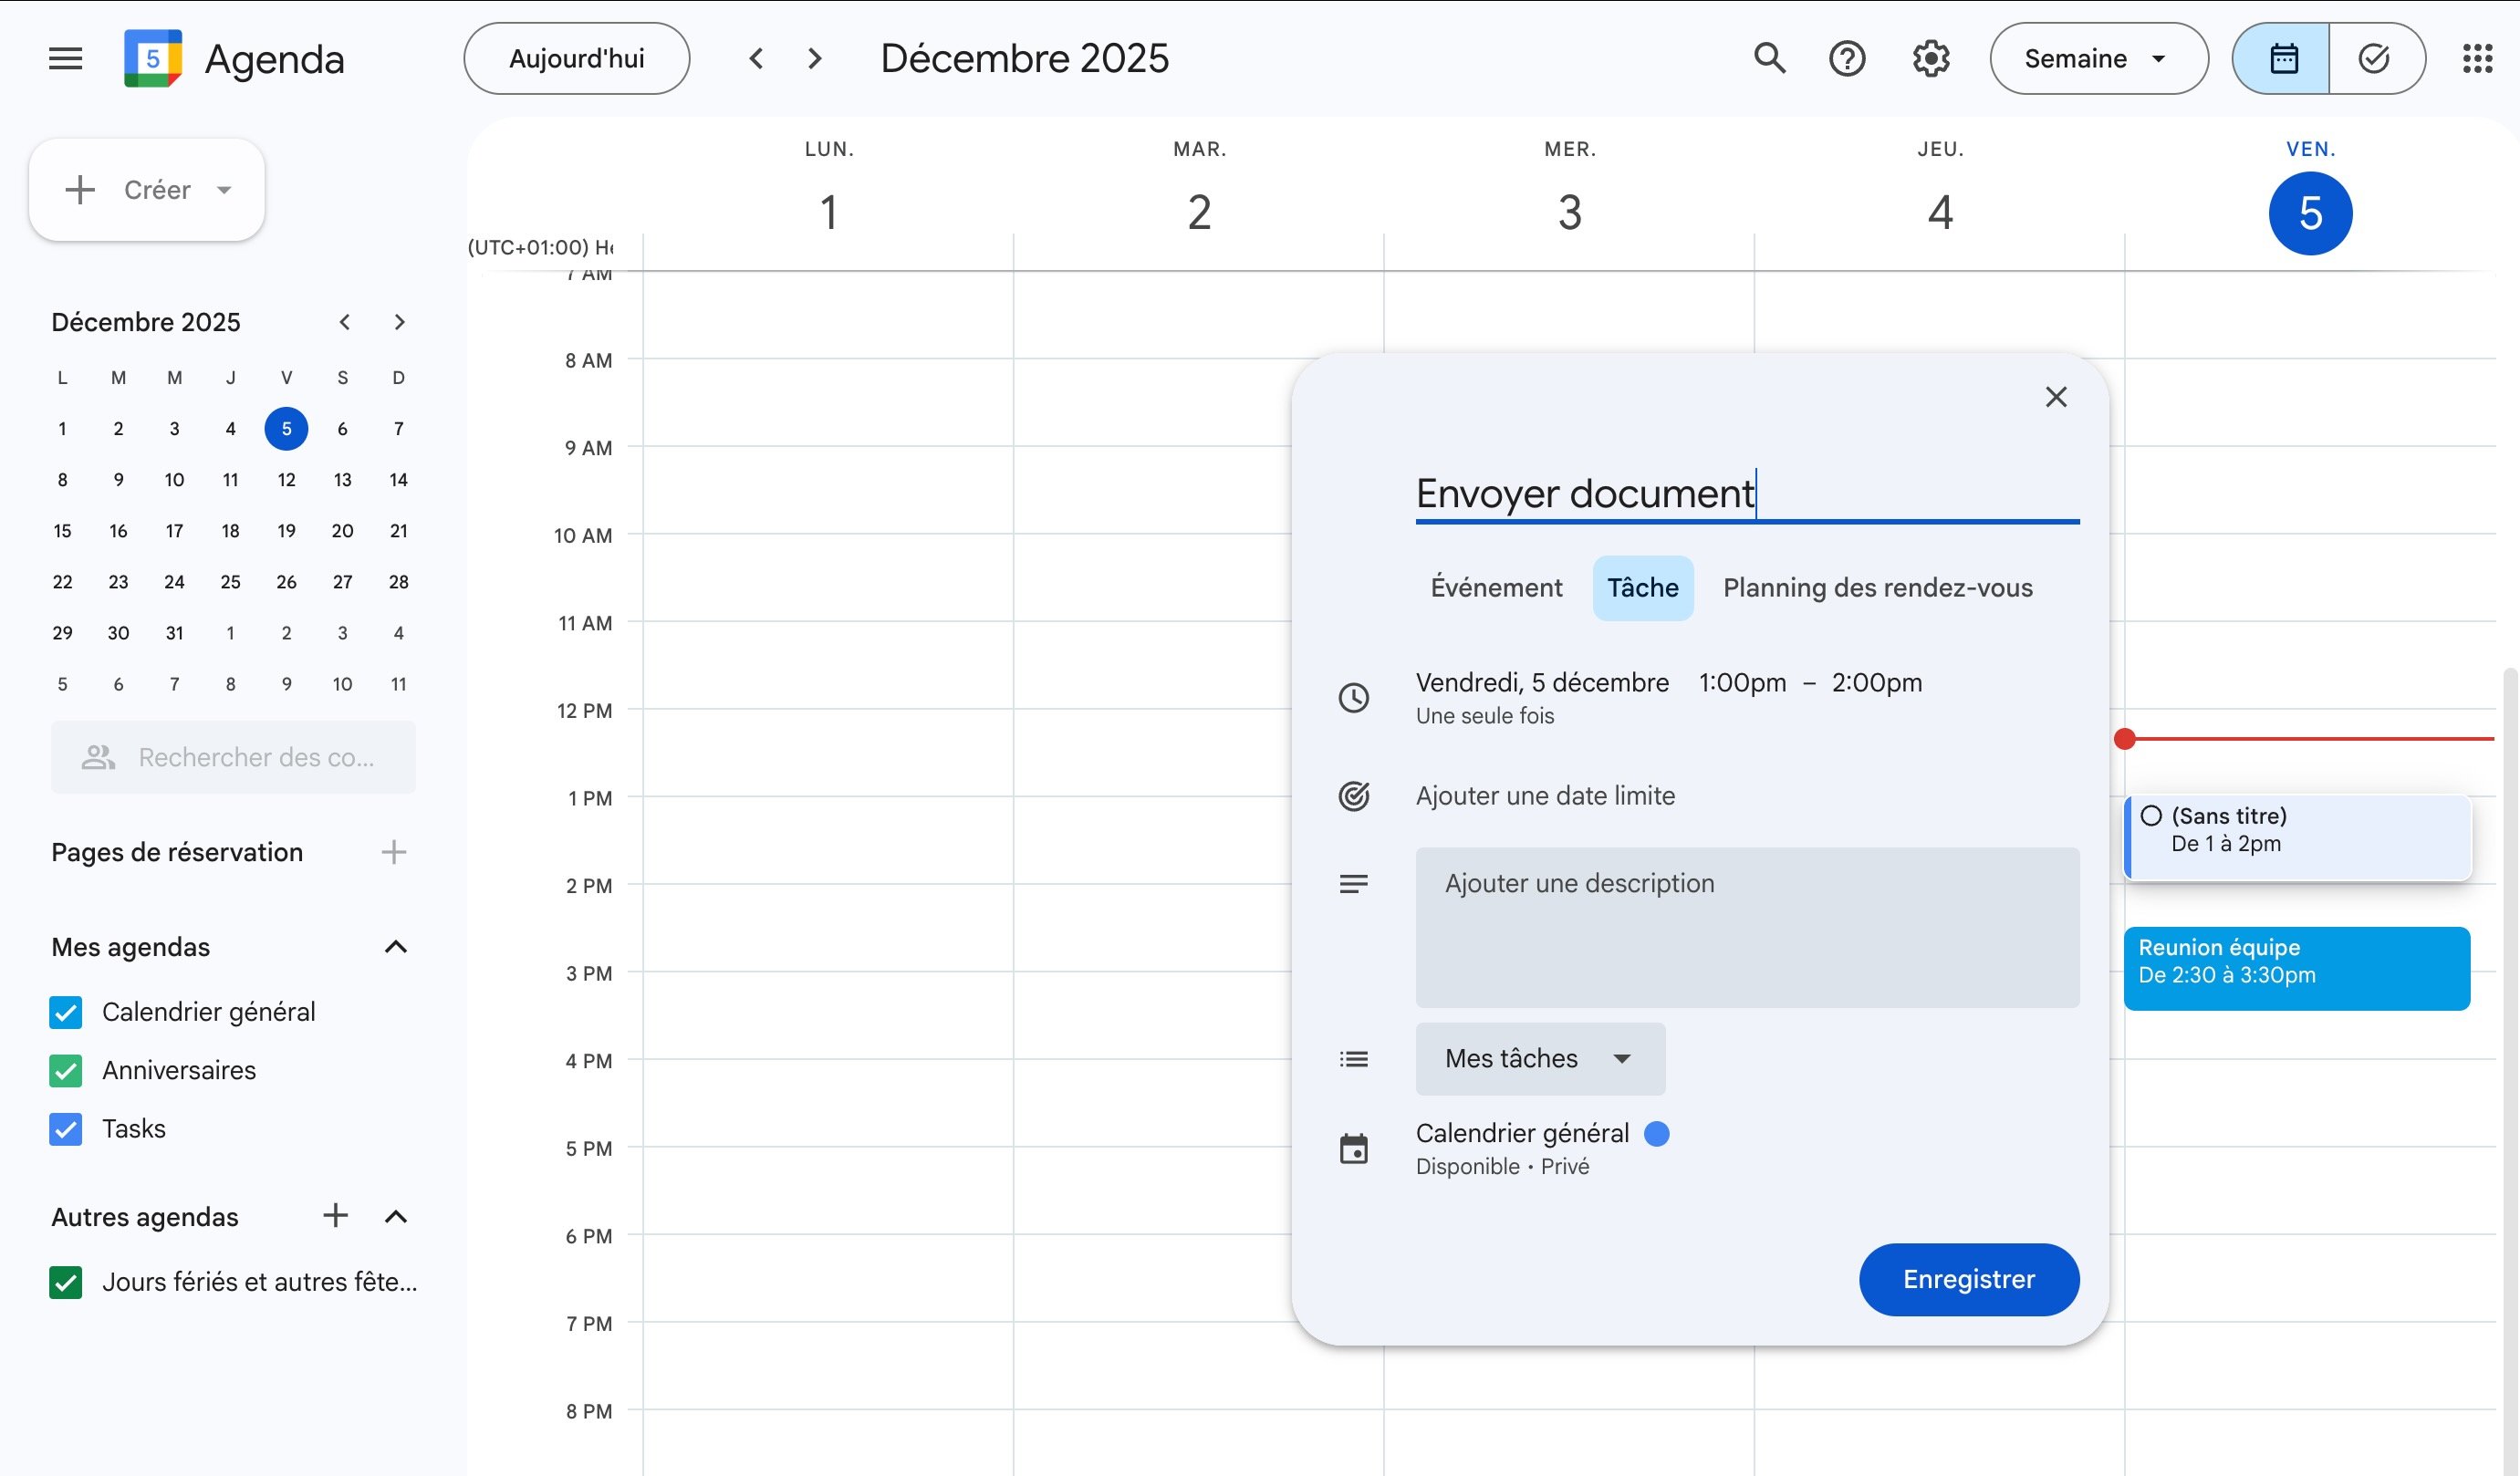Open the Google apps grid
Screen dimensions: 2520x1476
click(2479, 58)
